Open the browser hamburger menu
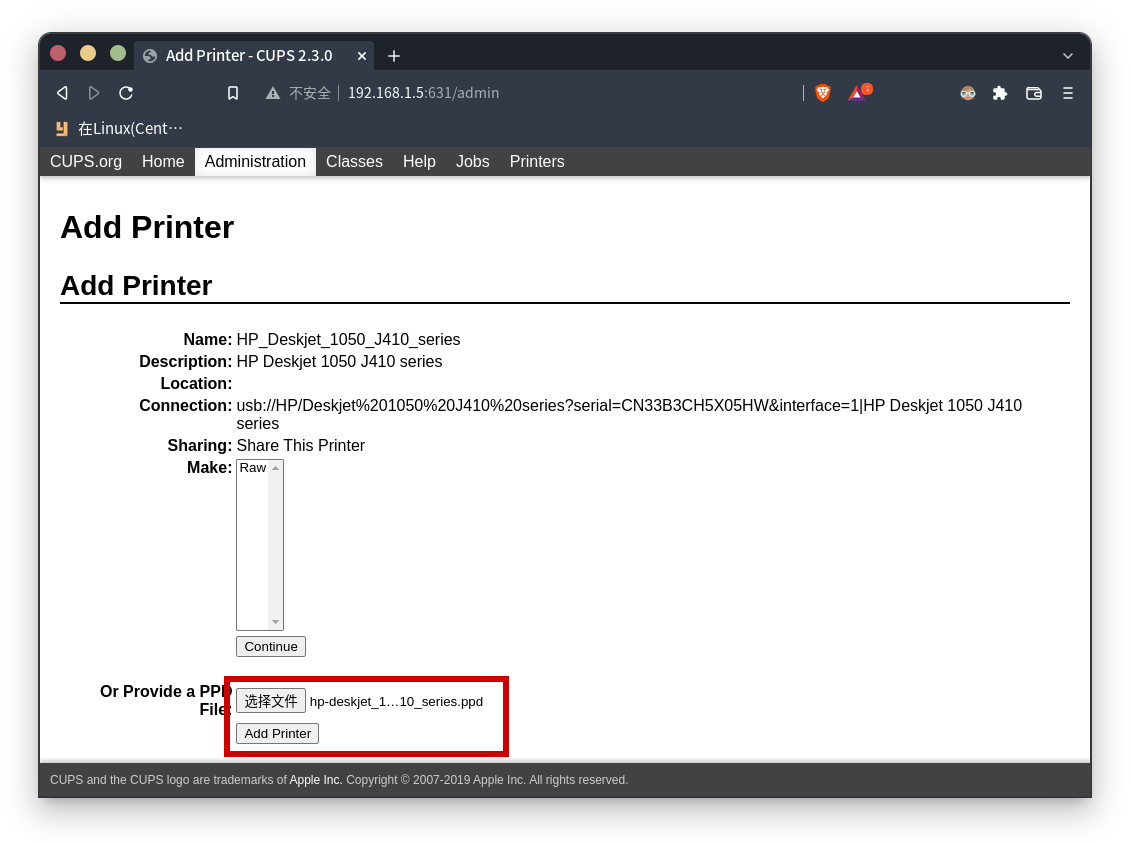The height and width of the screenshot is (845, 1130). point(1067,93)
